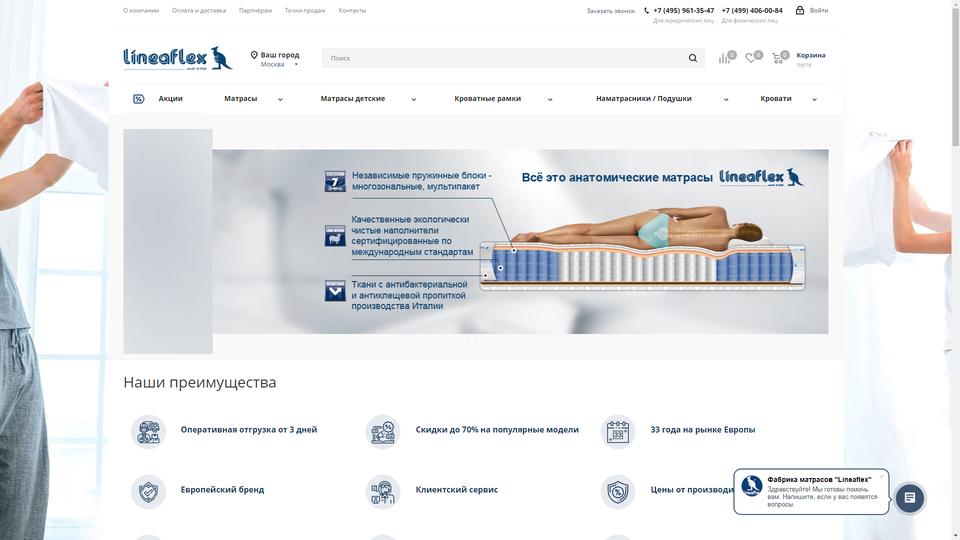Click the phone handset icon
The height and width of the screenshot is (540, 960).
[x=647, y=10]
